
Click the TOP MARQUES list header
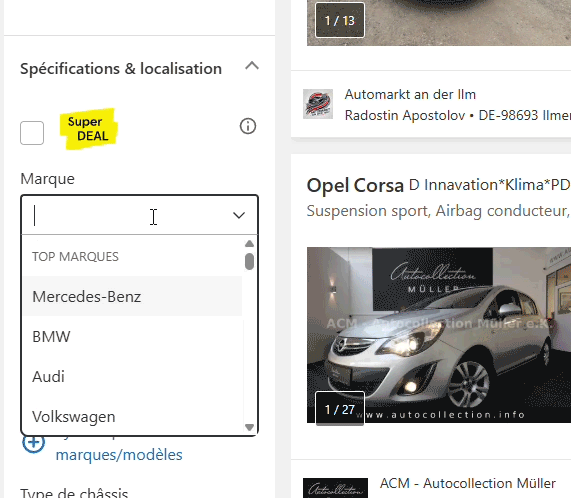point(75,257)
